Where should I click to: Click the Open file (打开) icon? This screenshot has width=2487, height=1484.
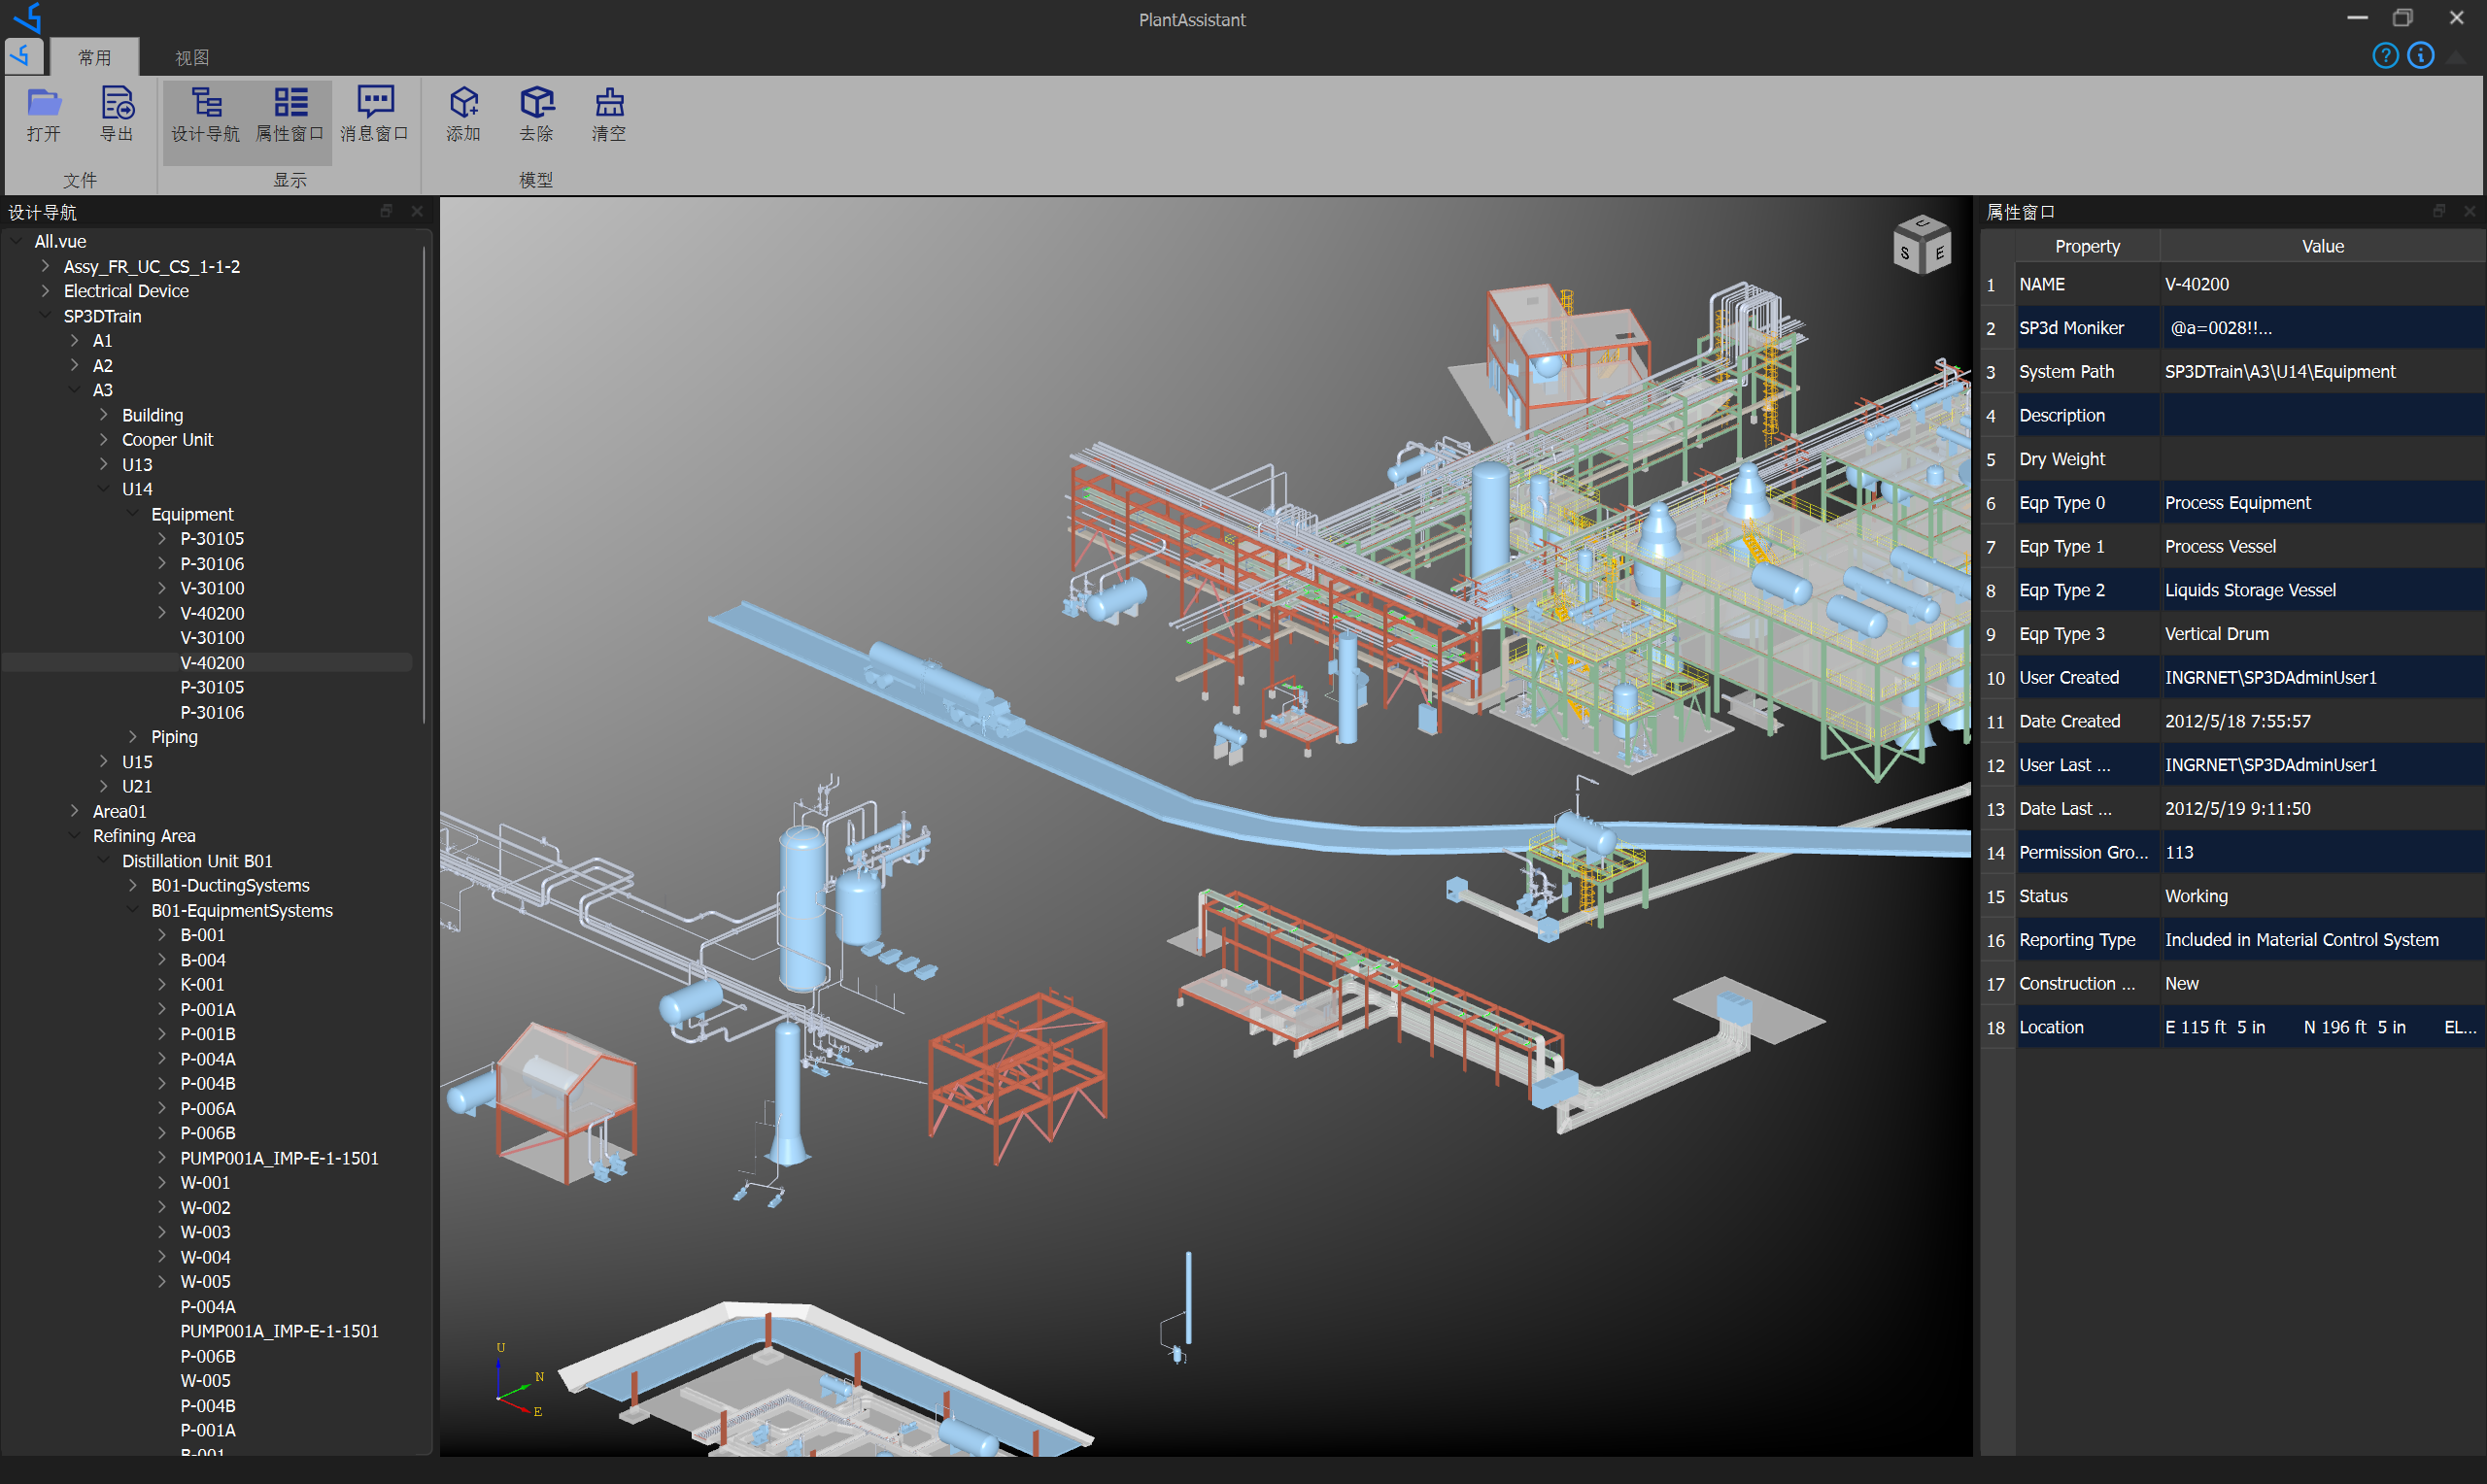(x=44, y=103)
